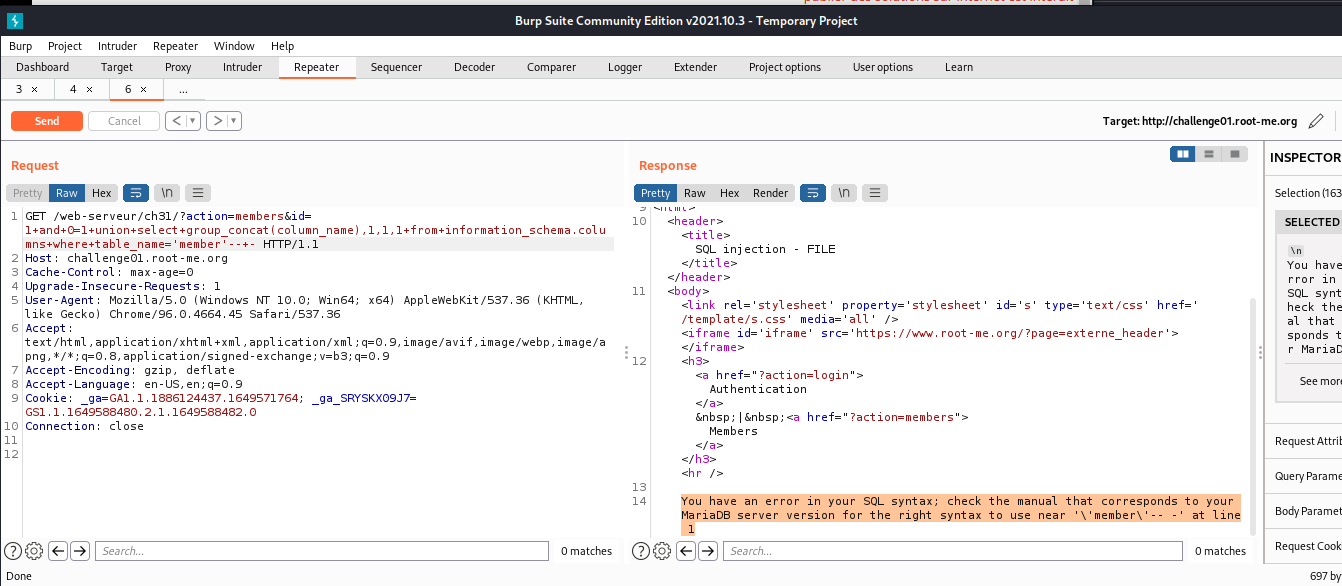This screenshot has height=586, width=1342.
Task: Switch Response view to Hex
Action: click(730, 193)
